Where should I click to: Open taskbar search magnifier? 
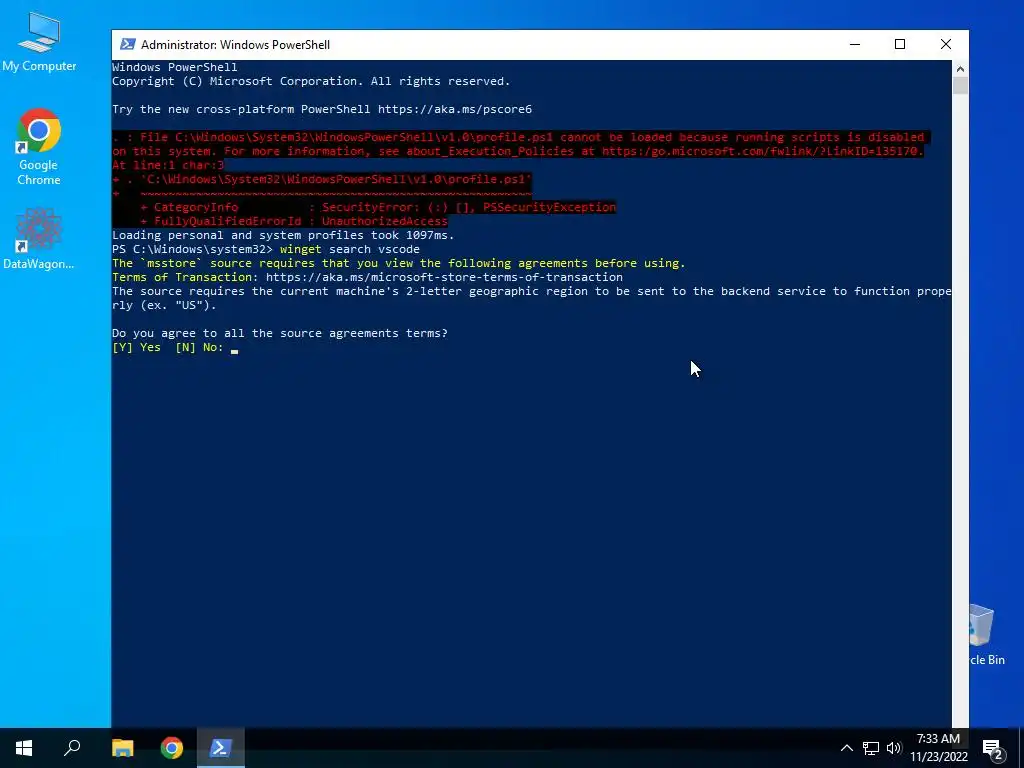pos(72,748)
